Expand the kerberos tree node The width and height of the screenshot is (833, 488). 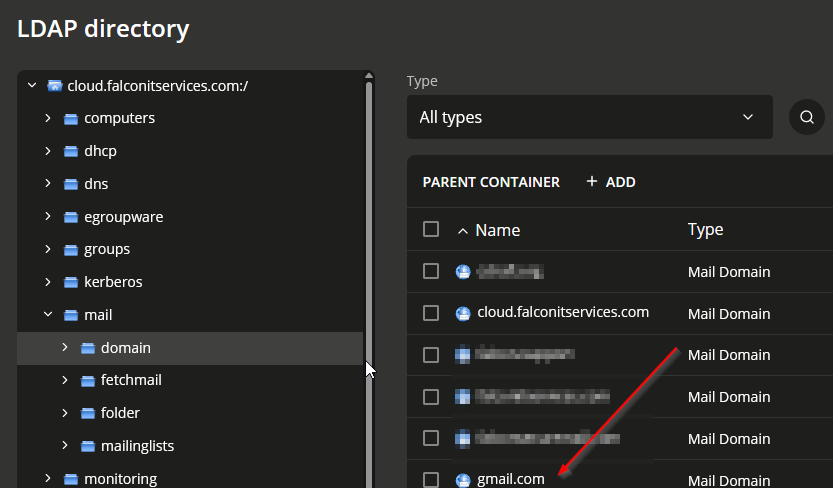(48, 282)
